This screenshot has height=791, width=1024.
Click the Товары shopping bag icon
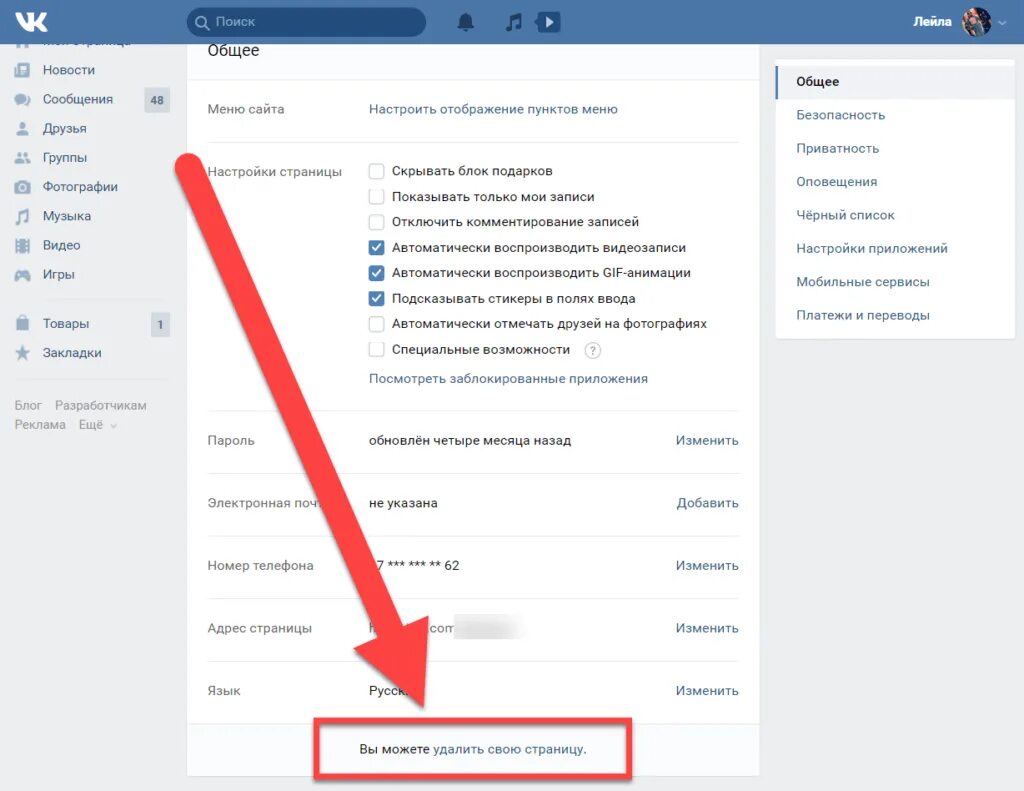(x=23, y=323)
